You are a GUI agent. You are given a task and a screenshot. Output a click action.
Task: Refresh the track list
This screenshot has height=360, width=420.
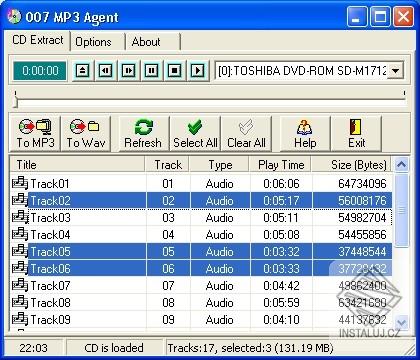pyautogui.click(x=143, y=133)
